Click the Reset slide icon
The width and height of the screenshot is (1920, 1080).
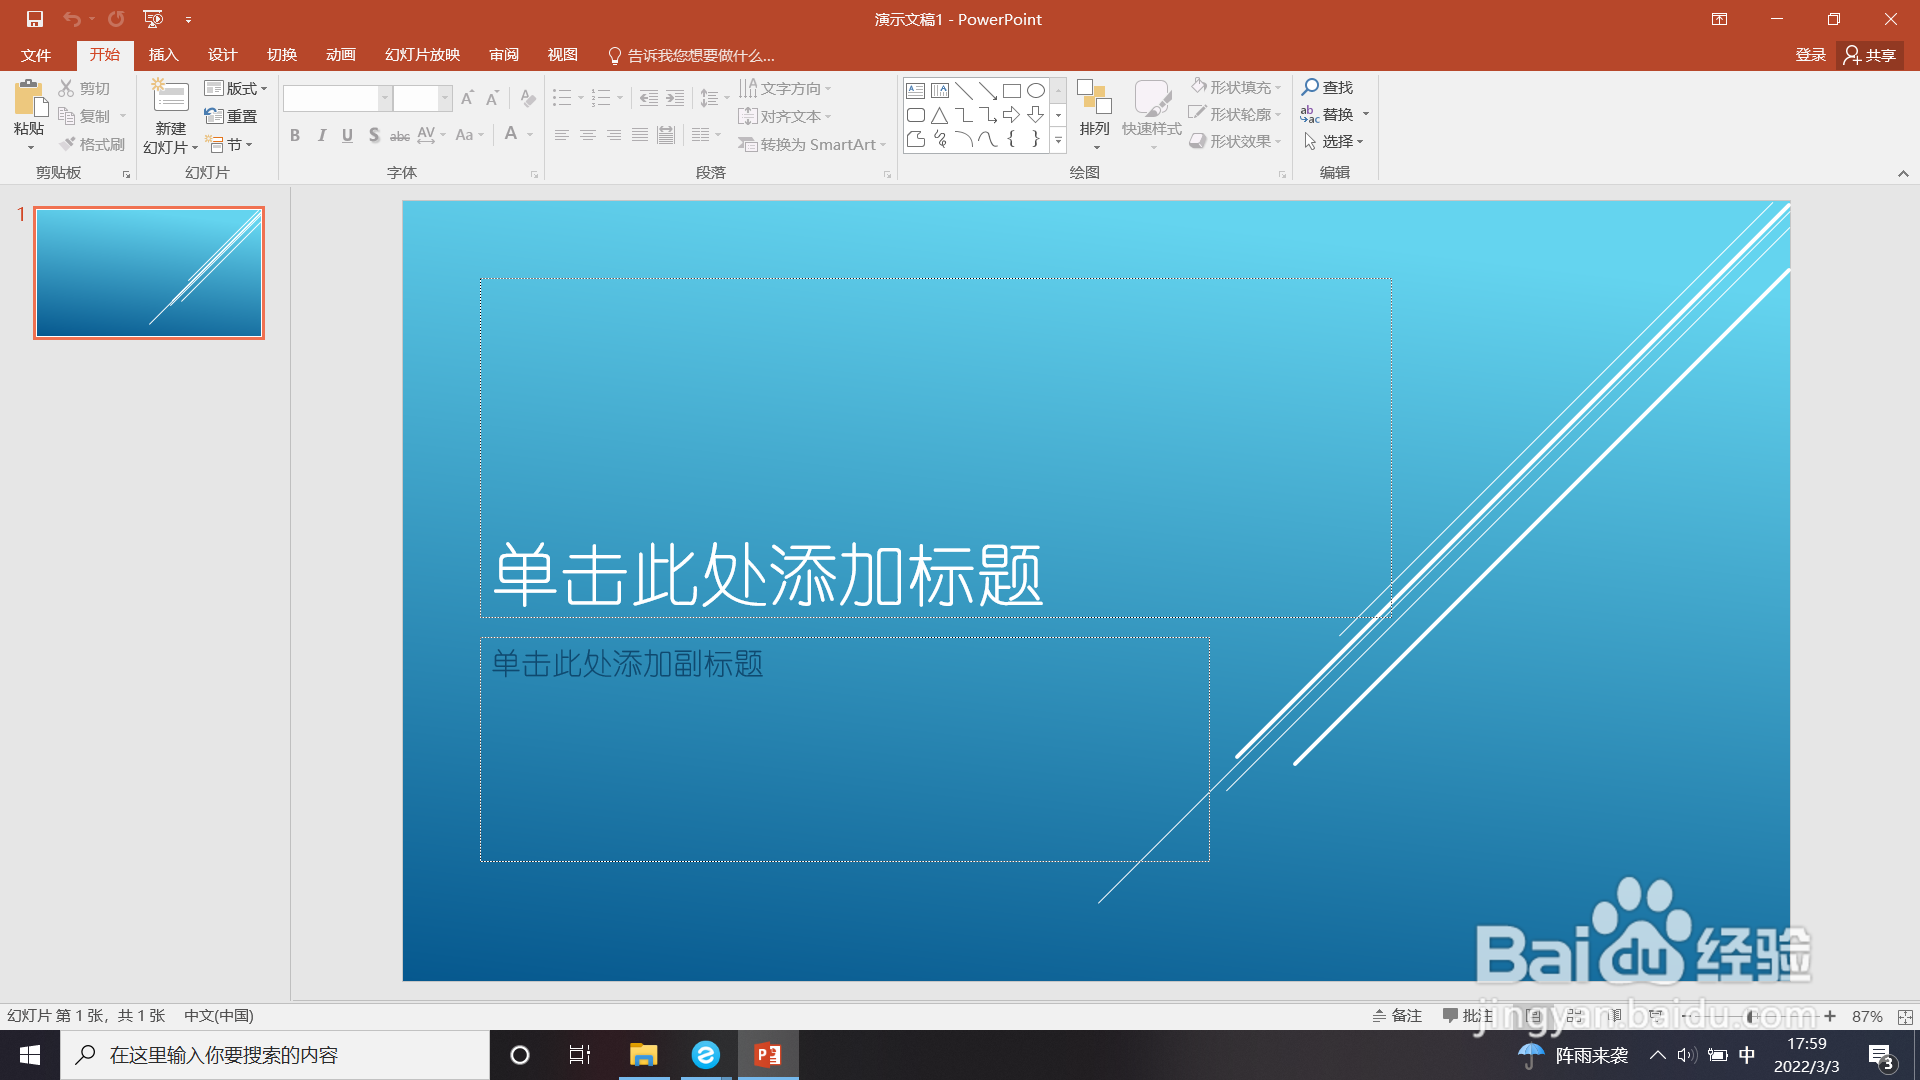point(214,116)
